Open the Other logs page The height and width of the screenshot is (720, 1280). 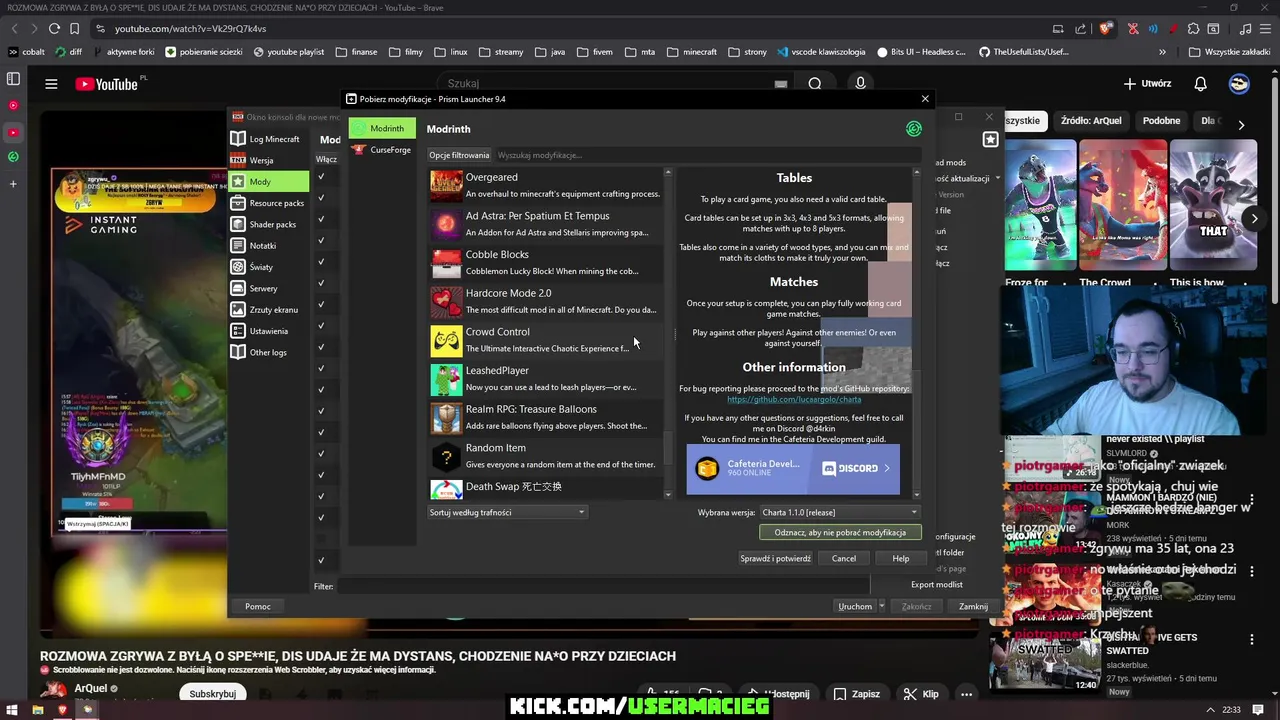point(266,352)
